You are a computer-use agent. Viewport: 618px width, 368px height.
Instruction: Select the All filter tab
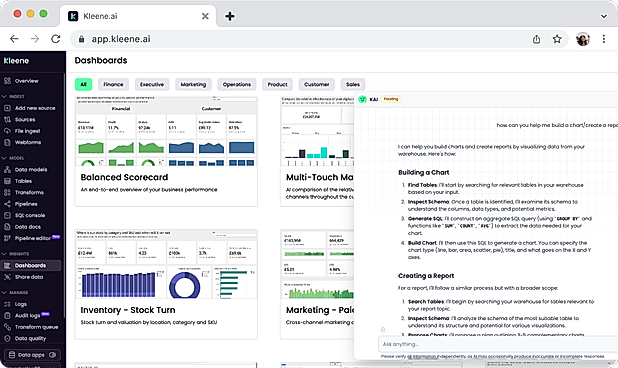coord(83,84)
